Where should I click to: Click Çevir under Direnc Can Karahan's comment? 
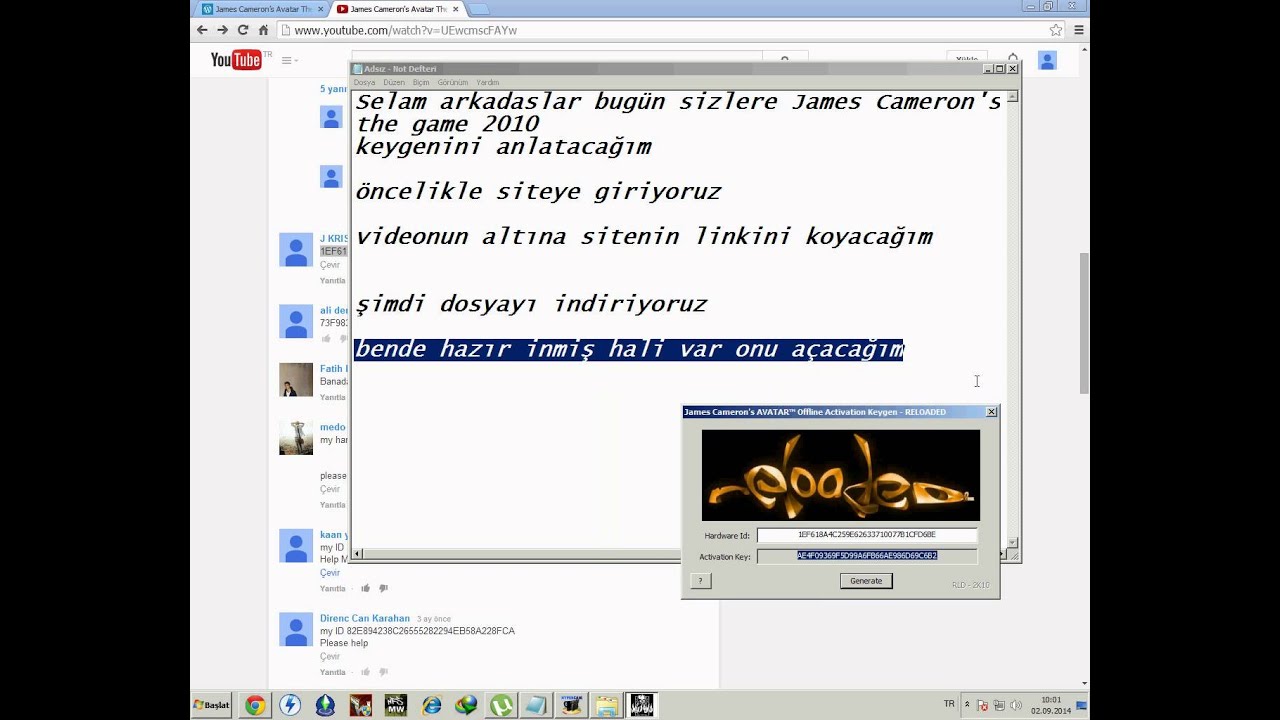click(x=330, y=657)
